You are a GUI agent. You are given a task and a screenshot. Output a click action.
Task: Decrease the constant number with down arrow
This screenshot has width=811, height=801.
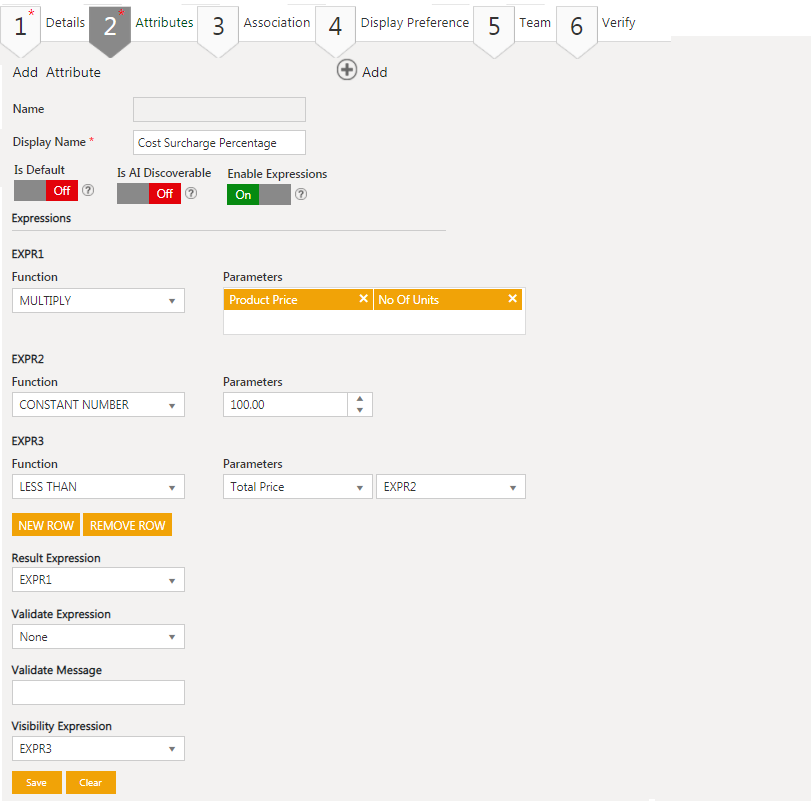(x=360, y=410)
